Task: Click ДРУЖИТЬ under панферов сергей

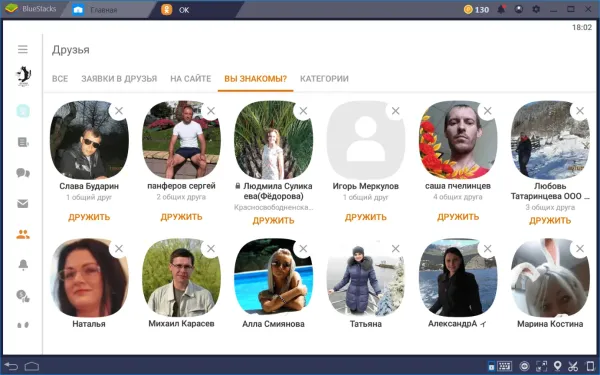Action: point(181,217)
